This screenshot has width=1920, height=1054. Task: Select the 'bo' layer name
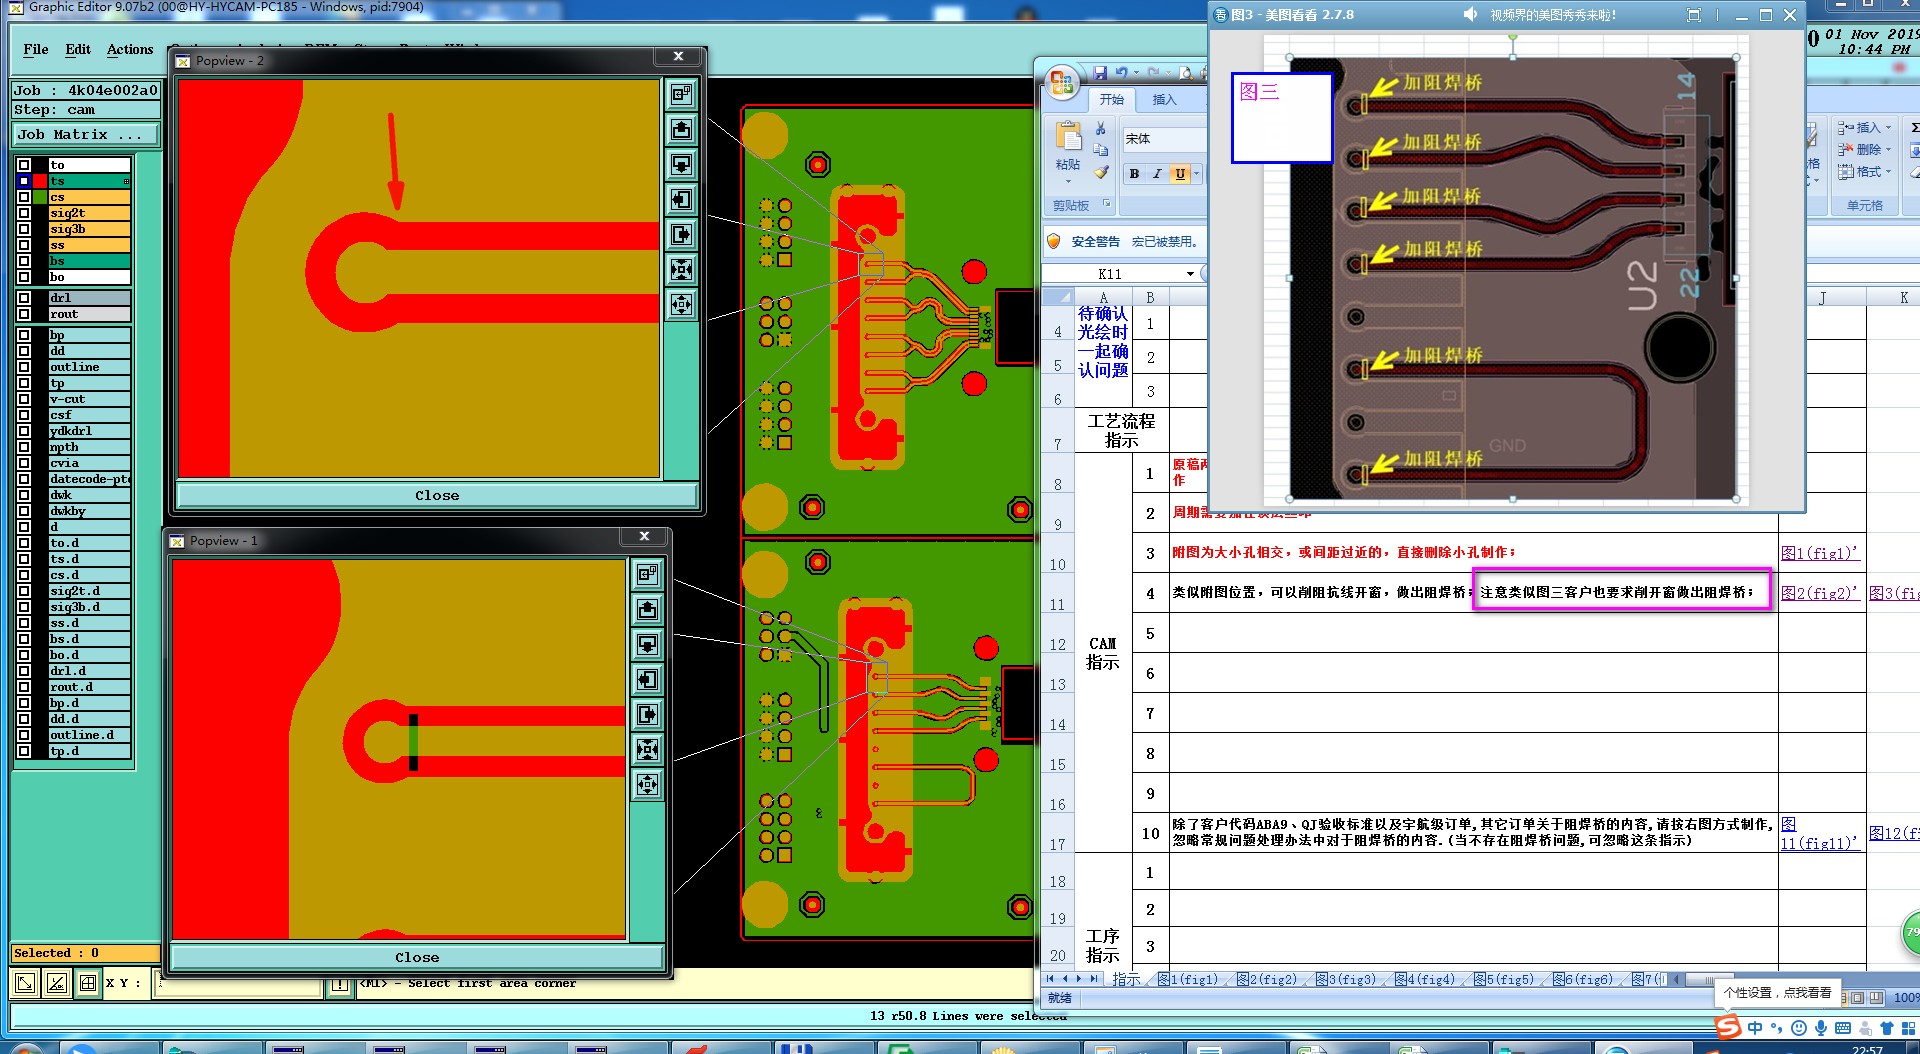pyautogui.click(x=89, y=277)
